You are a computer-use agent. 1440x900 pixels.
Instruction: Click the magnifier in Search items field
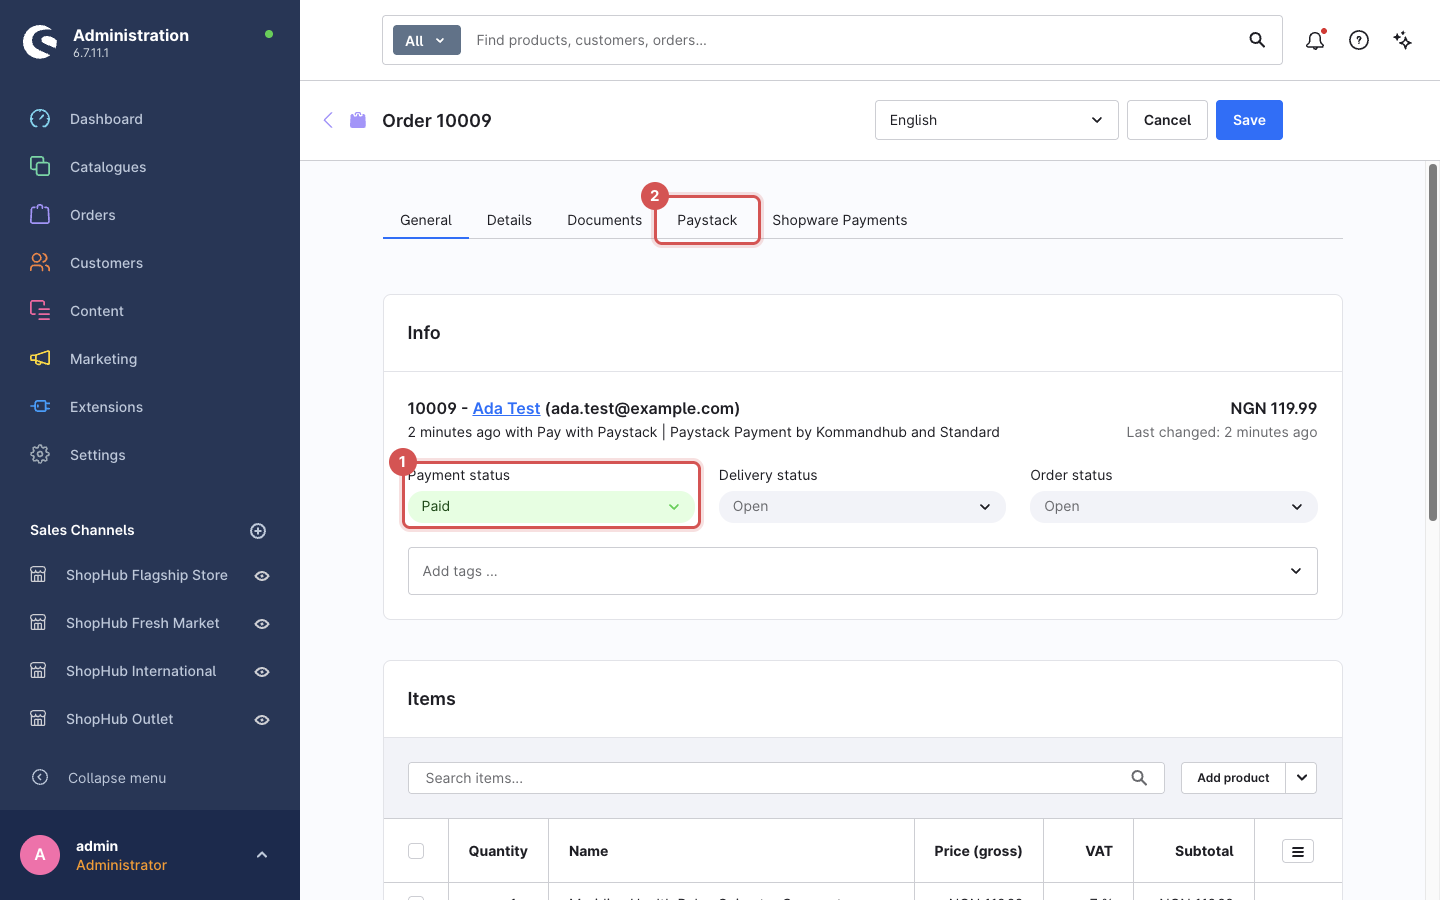pos(1139,778)
